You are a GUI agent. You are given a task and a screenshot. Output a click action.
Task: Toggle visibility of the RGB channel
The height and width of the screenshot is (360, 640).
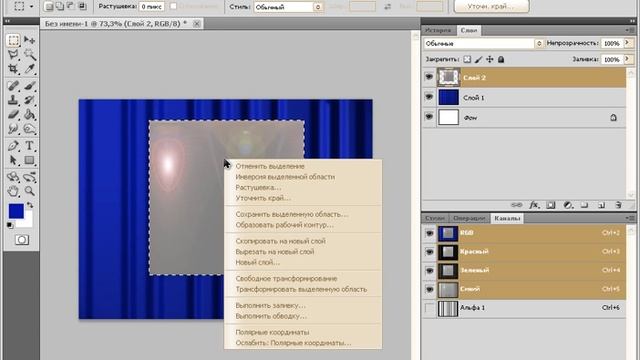coord(429,233)
